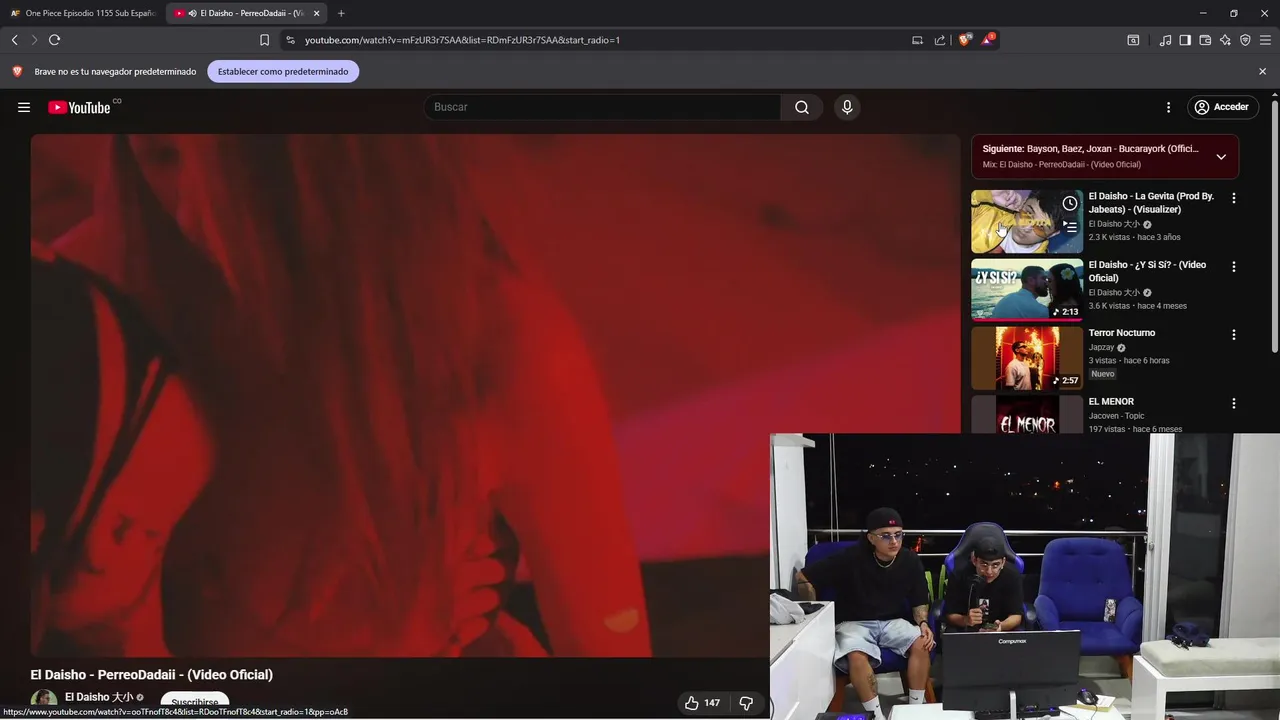Open options for La Gevita video
This screenshot has height=720, width=1280.
[1233, 198]
